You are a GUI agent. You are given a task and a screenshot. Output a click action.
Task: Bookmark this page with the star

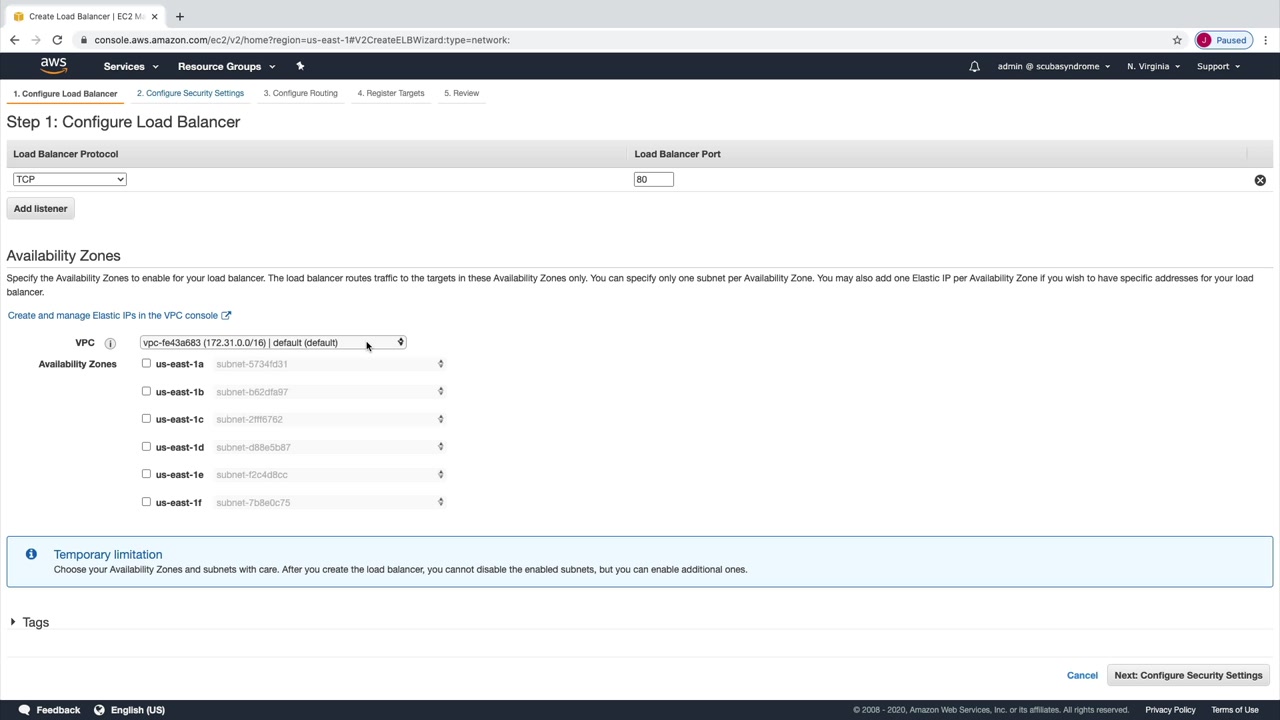(1177, 40)
